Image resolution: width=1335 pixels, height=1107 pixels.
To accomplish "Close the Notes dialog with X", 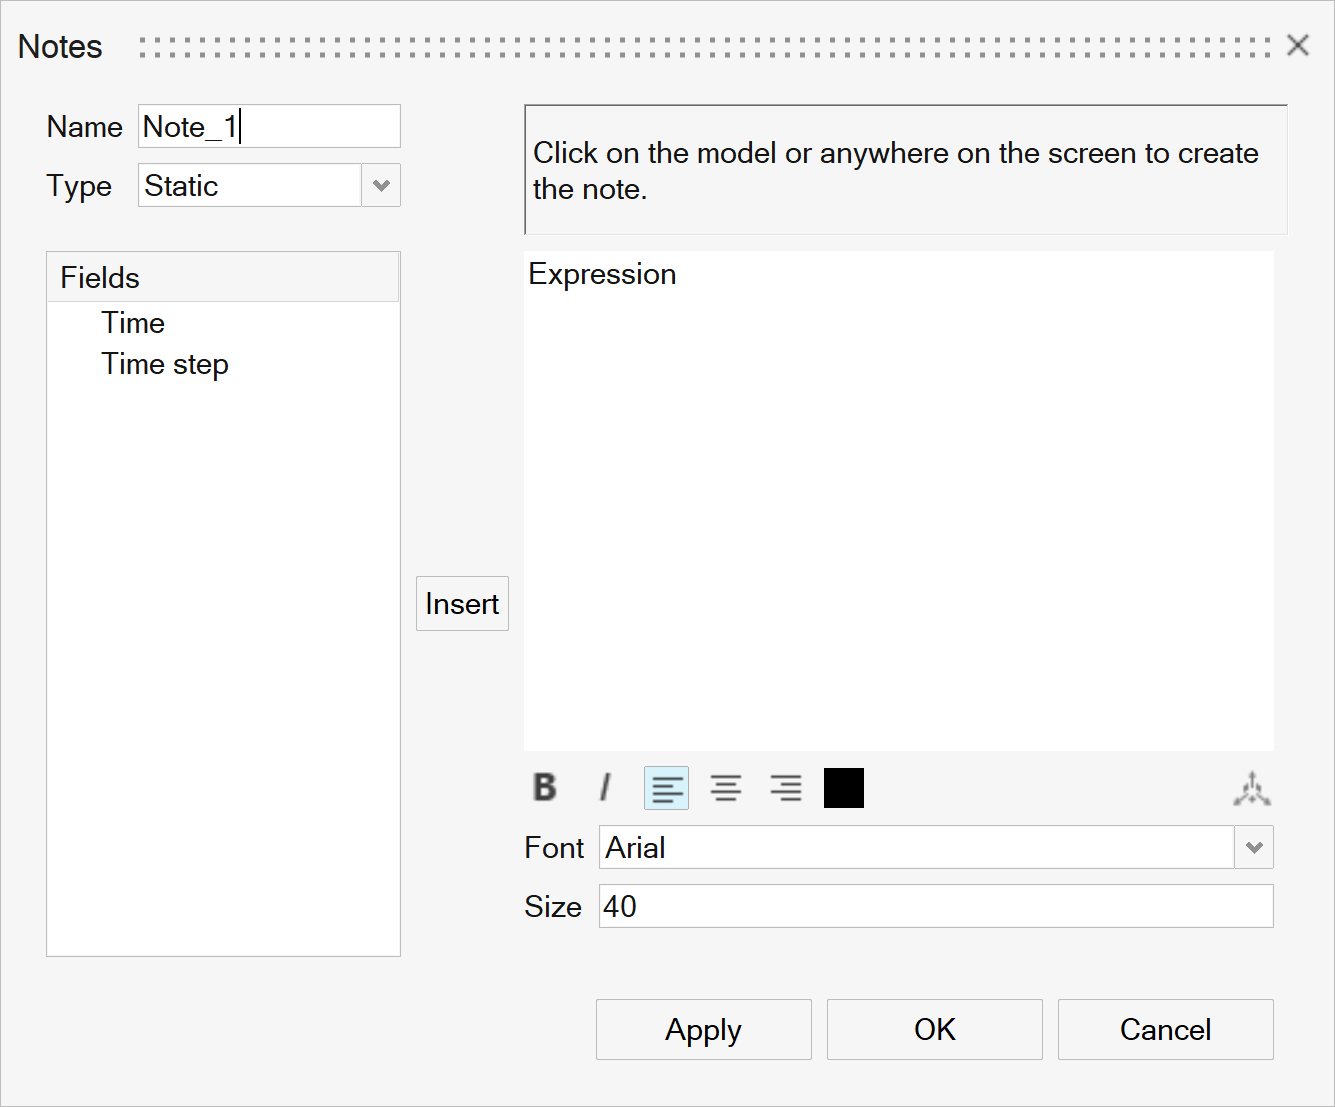I will [x=1298, y=45].
